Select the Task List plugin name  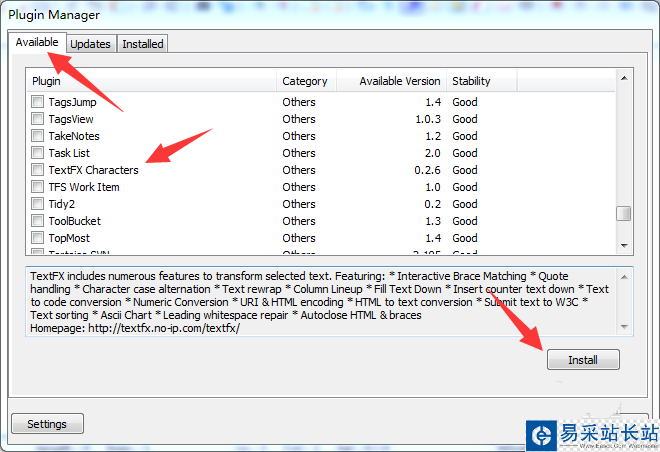(x=69, y=153)
